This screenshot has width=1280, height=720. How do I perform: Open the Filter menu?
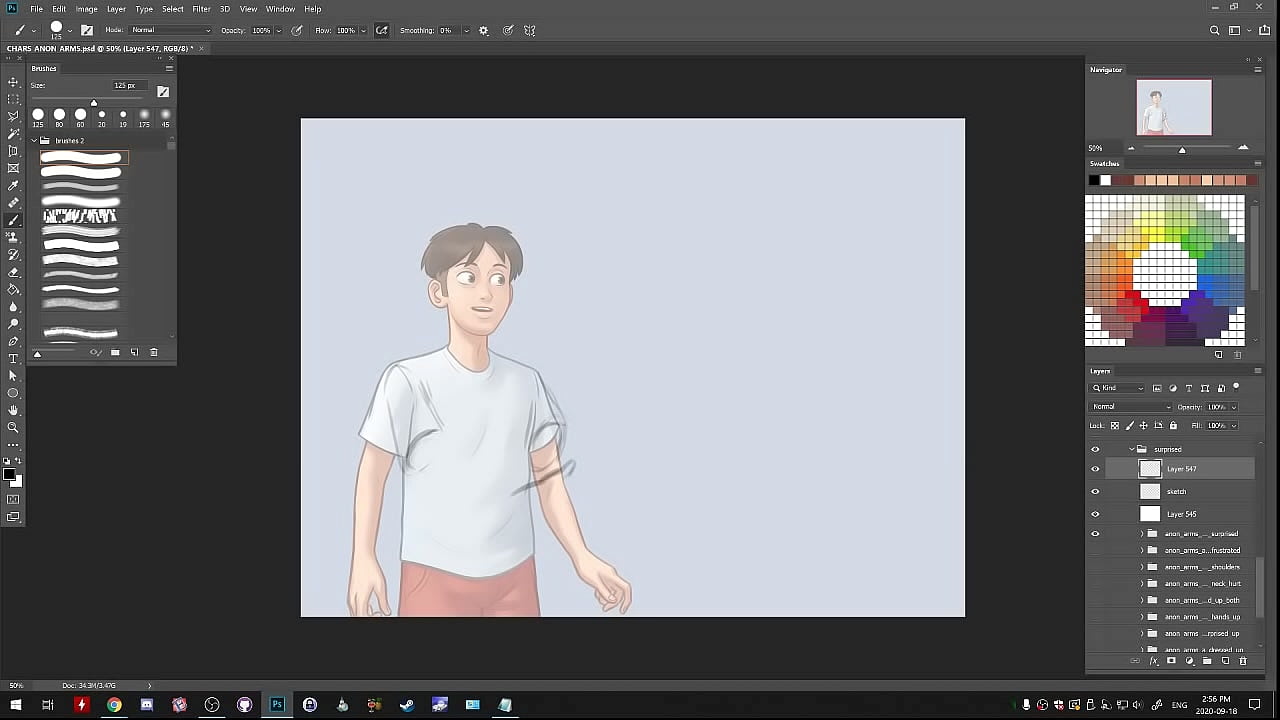coord(201,9)
